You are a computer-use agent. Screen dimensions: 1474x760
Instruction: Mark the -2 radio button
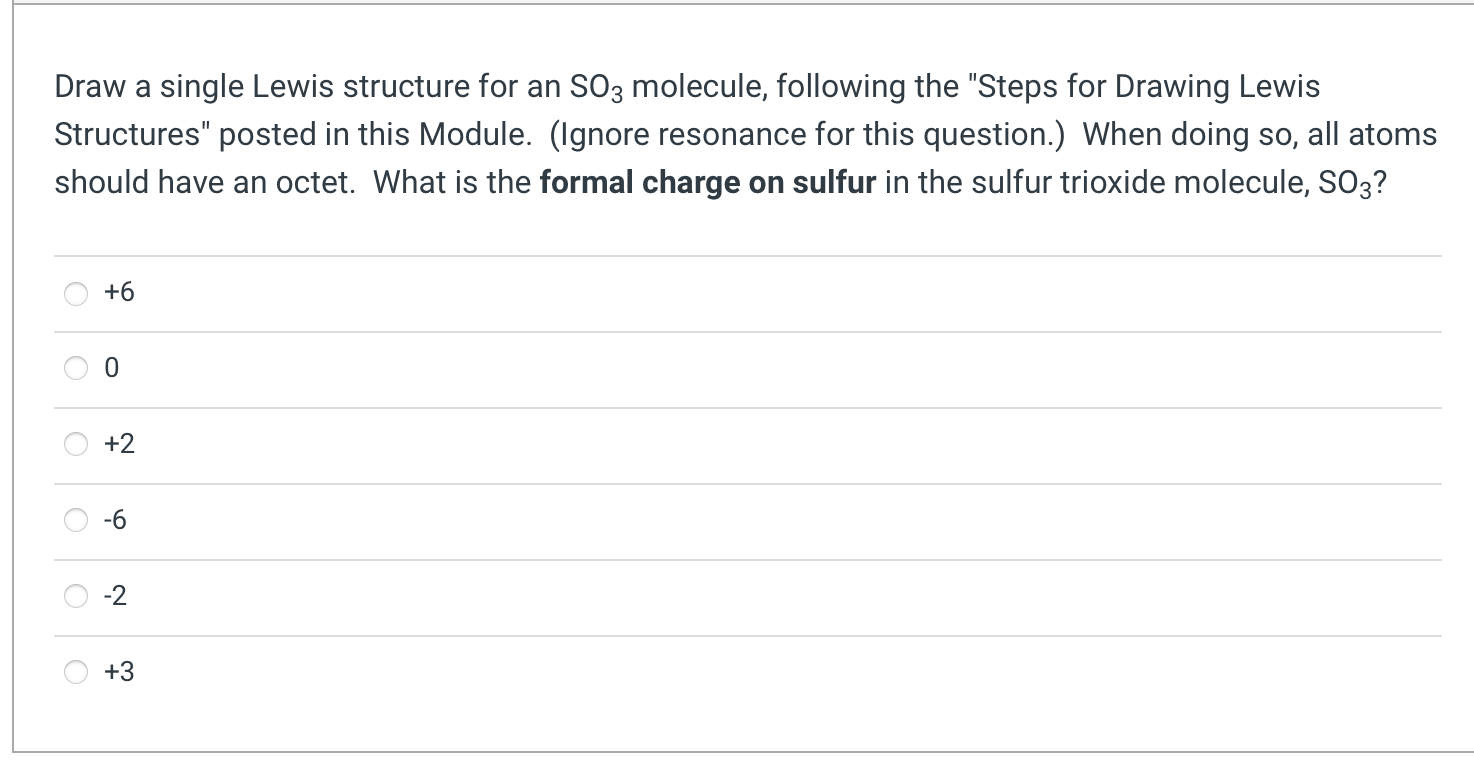point(77,596)
